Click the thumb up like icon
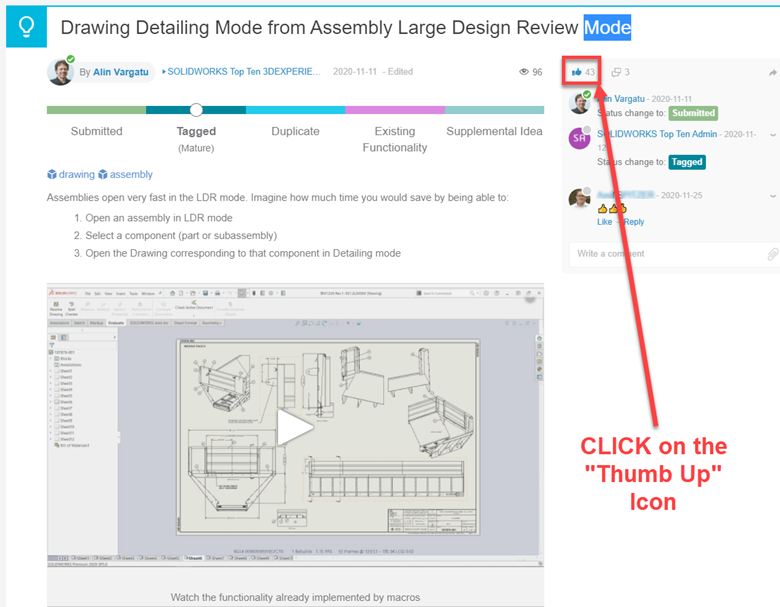This screenshot has width=780, height=607. click(577, 72)
